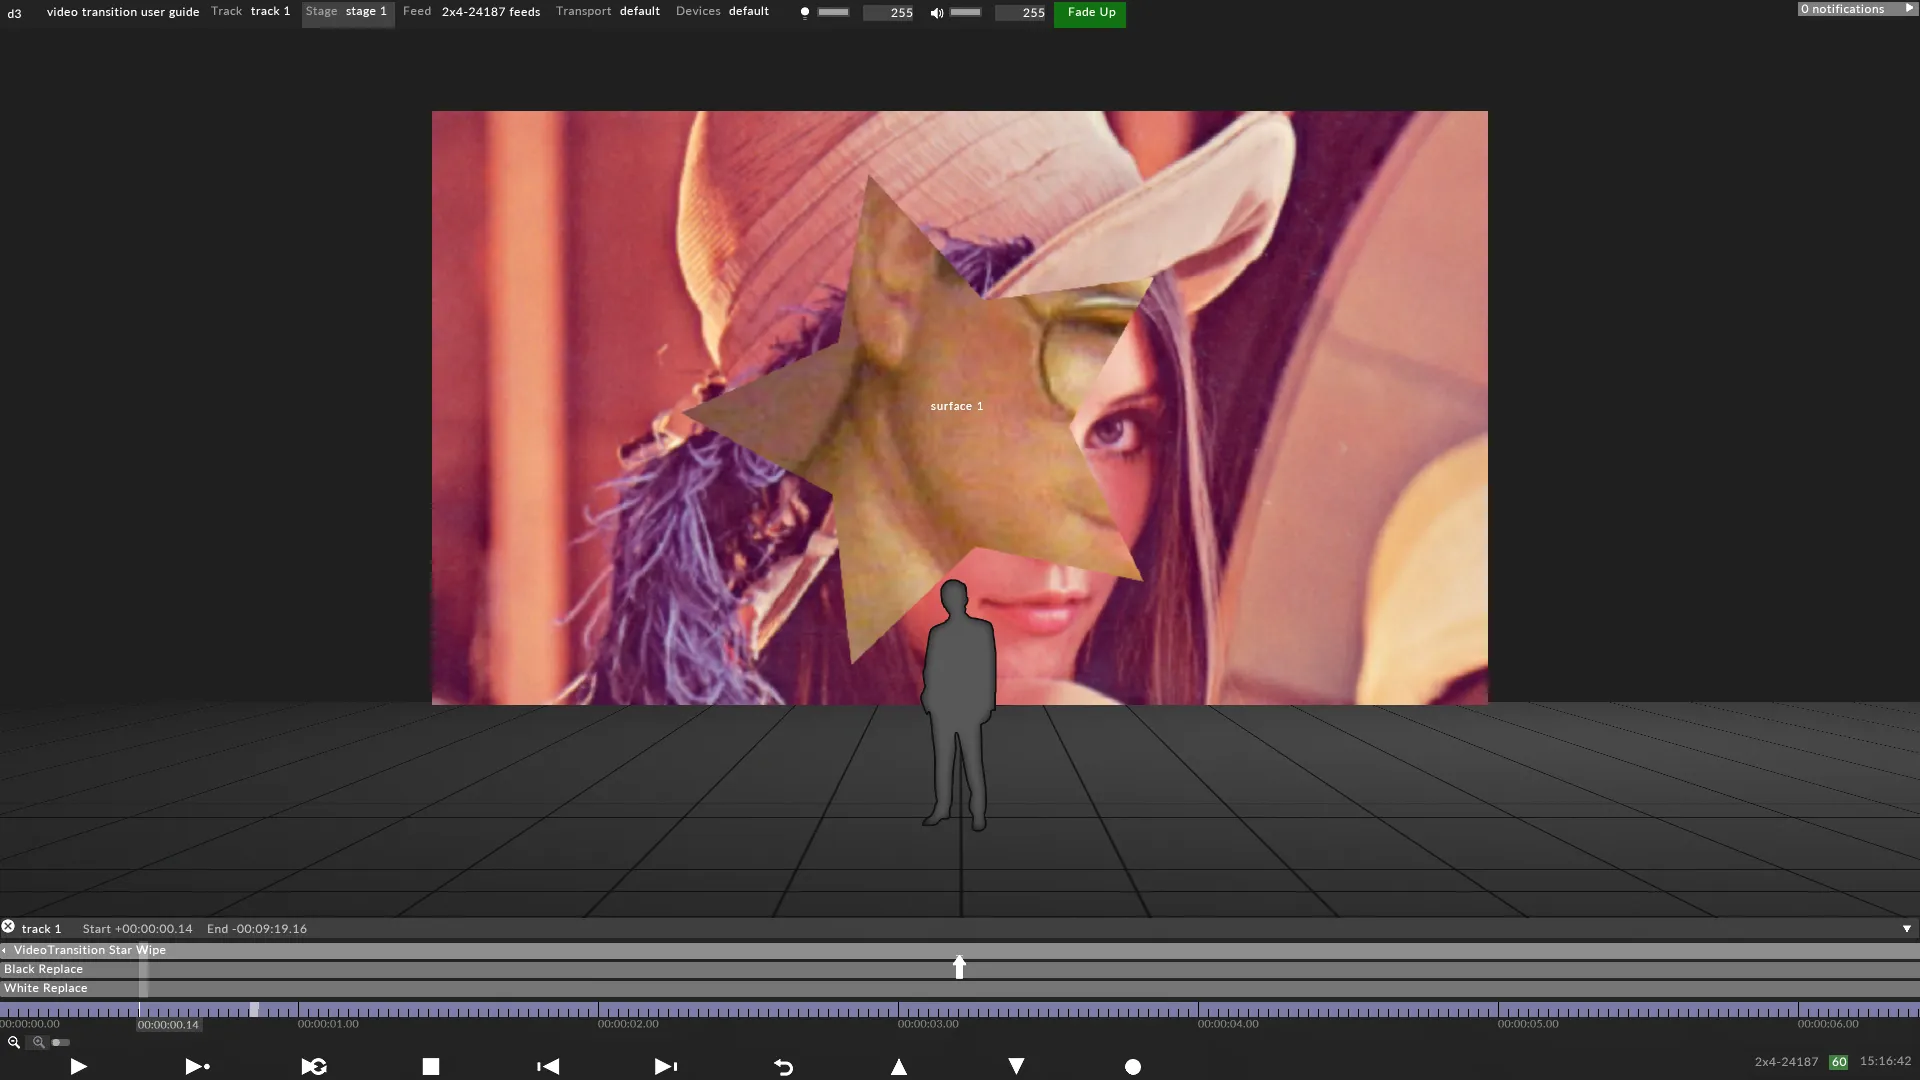
Task: Toggle the speaker mute icon
Action: 936,13
